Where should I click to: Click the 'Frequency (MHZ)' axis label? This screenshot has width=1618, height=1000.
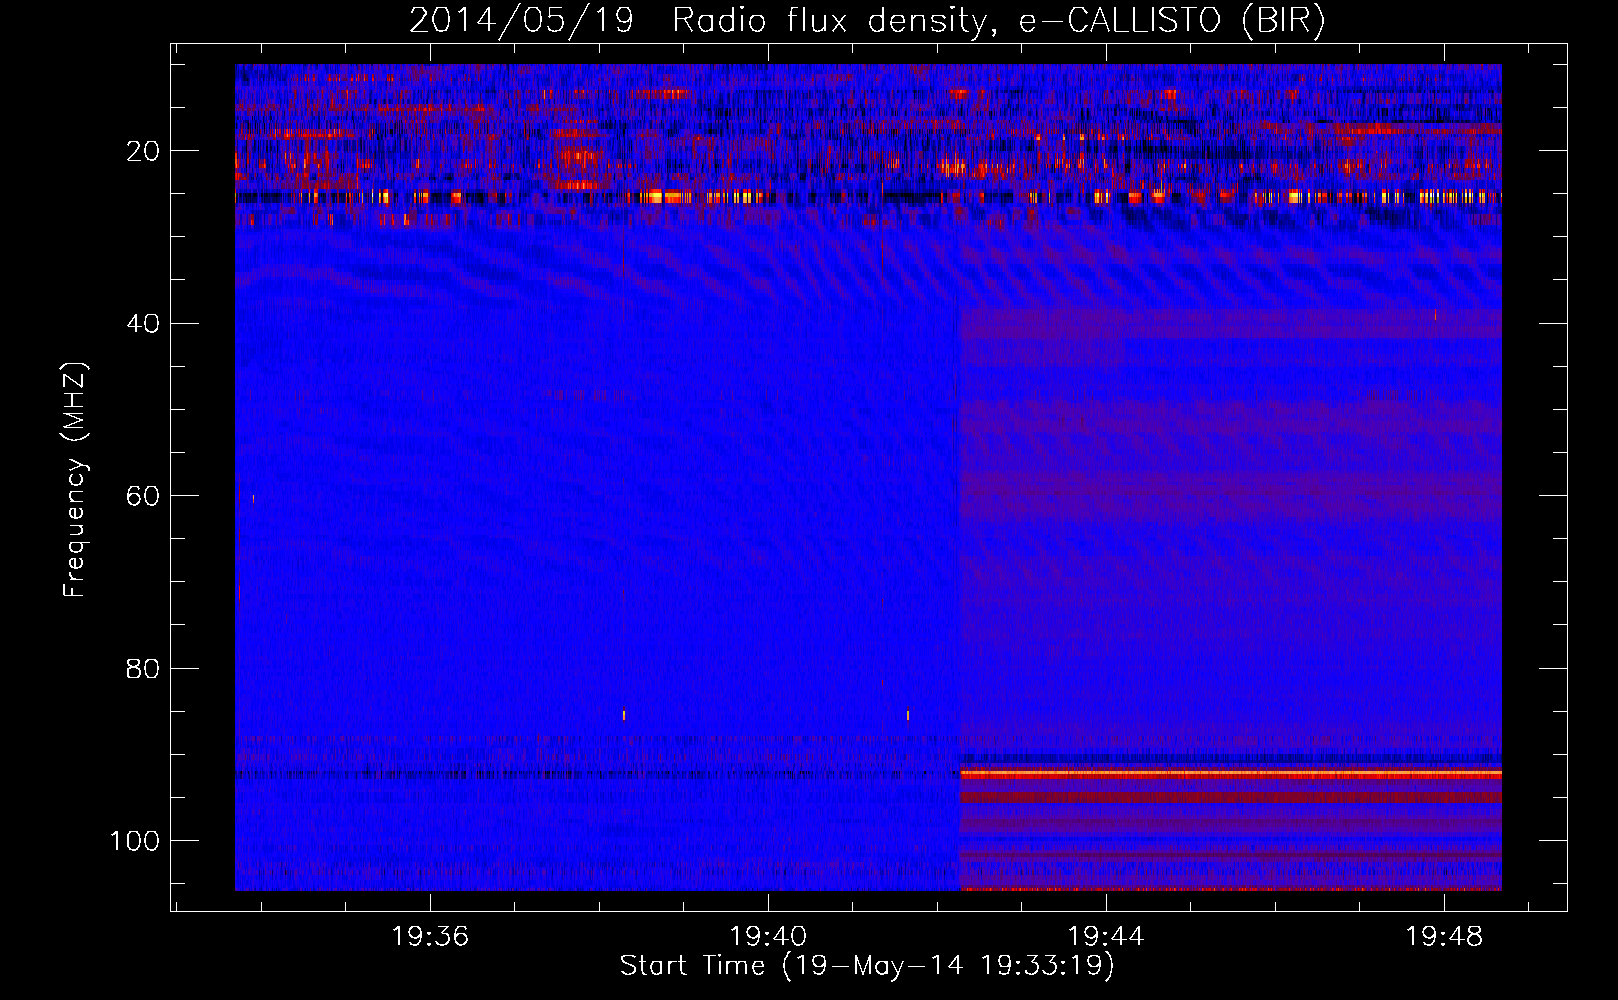click(75, 479)
